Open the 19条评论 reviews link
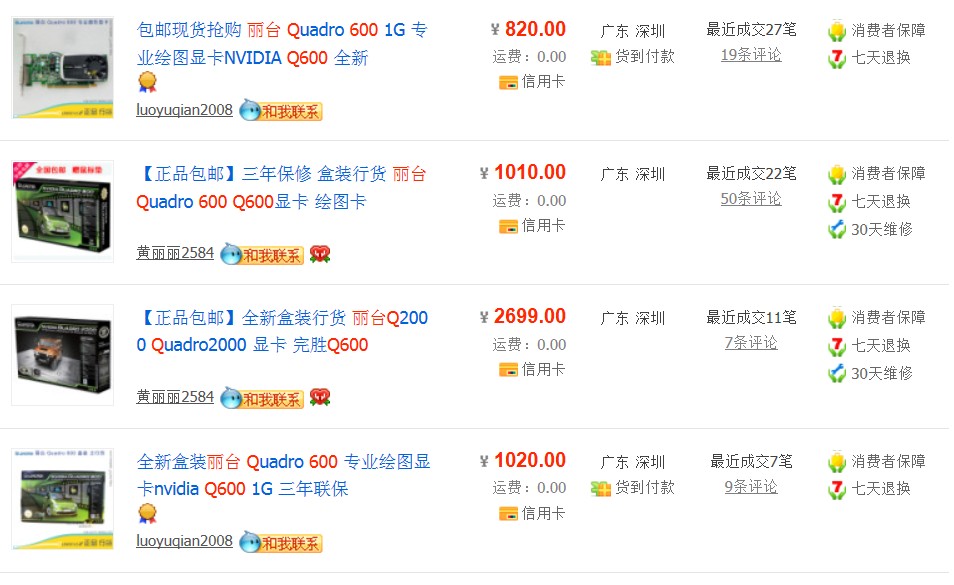 click(x=751, y=55)
